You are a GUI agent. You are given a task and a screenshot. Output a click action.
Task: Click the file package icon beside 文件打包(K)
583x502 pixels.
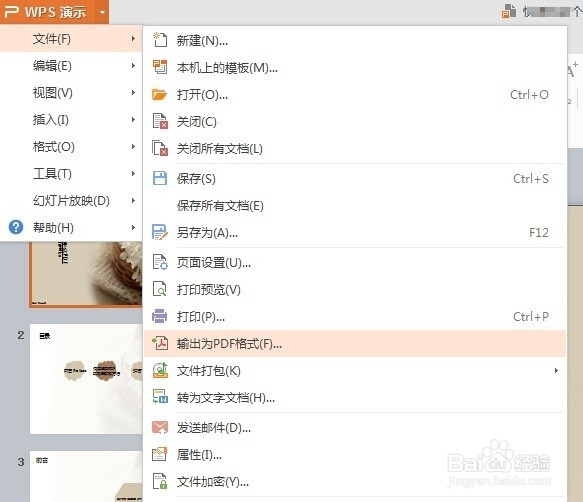[x=160, y=370]
